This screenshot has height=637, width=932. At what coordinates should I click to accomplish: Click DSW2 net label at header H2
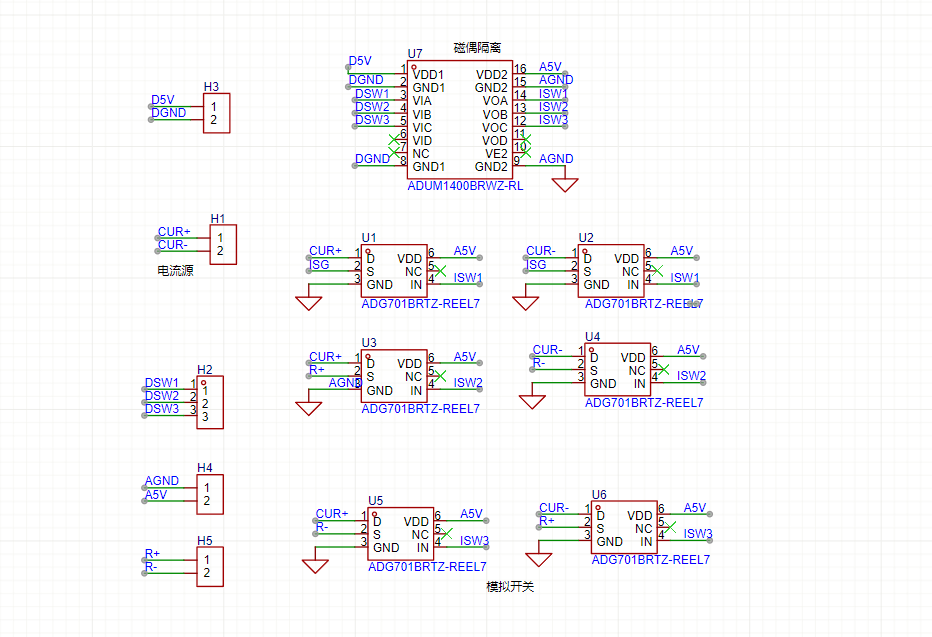coord(162,396)
